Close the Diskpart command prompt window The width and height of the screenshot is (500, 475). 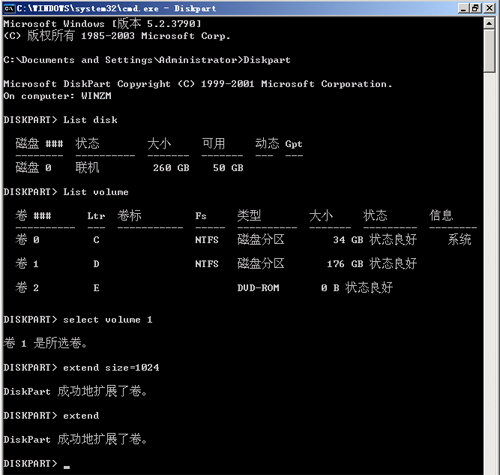pos(489,8)
